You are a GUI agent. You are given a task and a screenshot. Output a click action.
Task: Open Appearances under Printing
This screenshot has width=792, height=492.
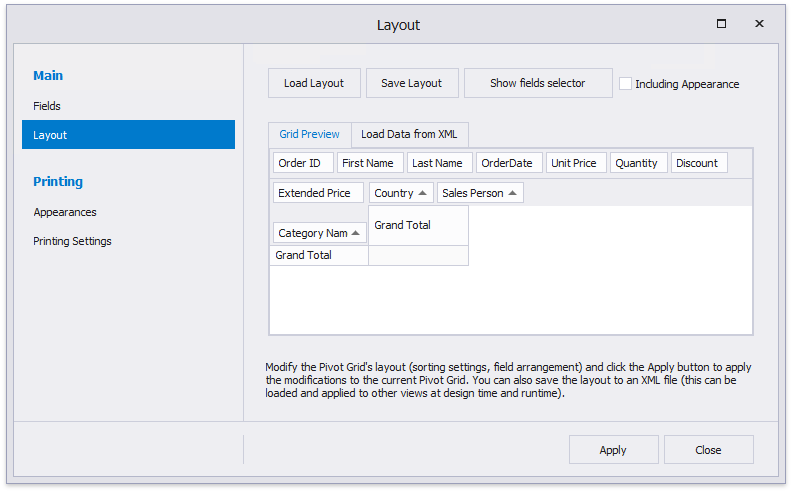coord(65,212)
